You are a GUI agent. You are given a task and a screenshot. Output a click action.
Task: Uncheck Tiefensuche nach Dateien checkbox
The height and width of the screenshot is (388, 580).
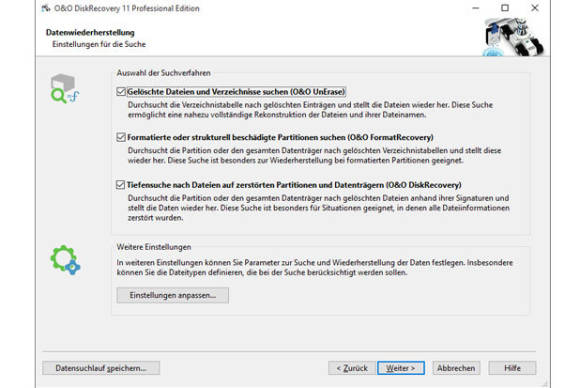(x=121, y=185)
